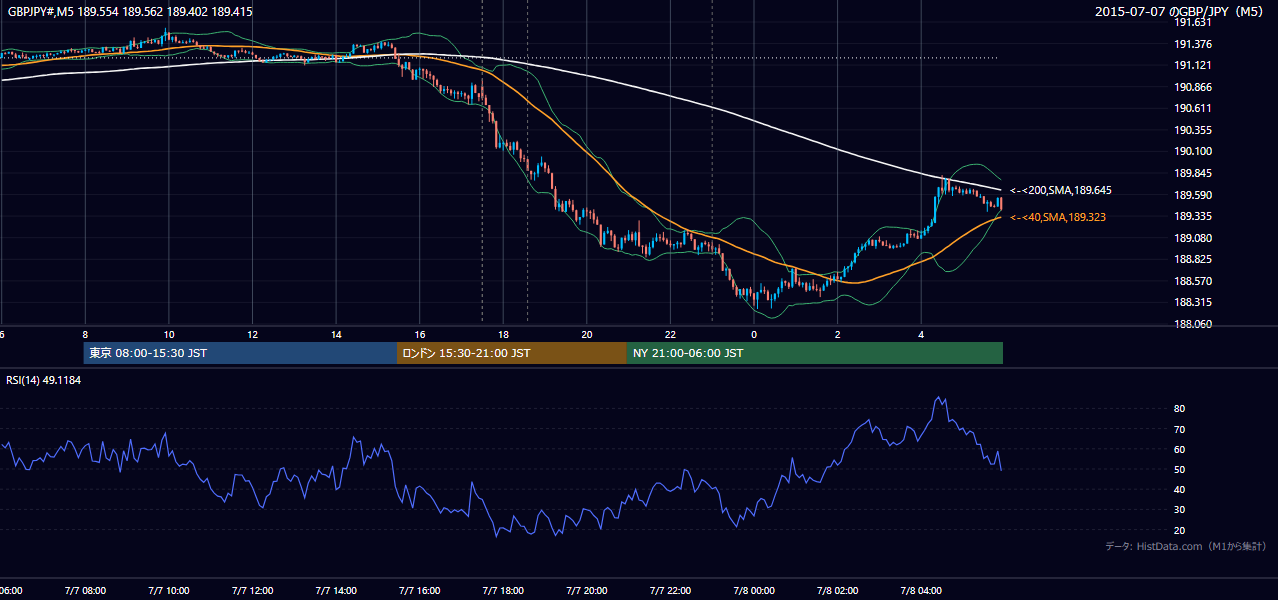Click RSI axis level 30
Viewport: 1278px width, 600px height.
[x=1180, y=510]
